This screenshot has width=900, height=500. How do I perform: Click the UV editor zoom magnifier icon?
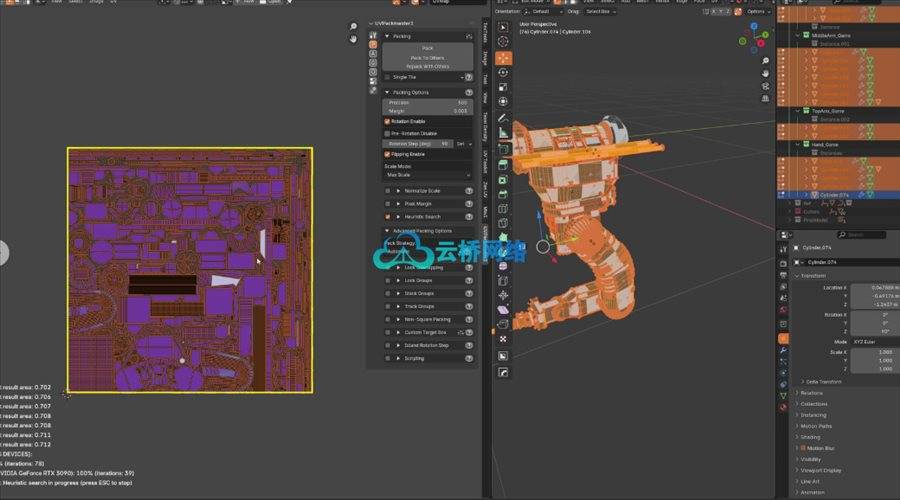(353, 26)
